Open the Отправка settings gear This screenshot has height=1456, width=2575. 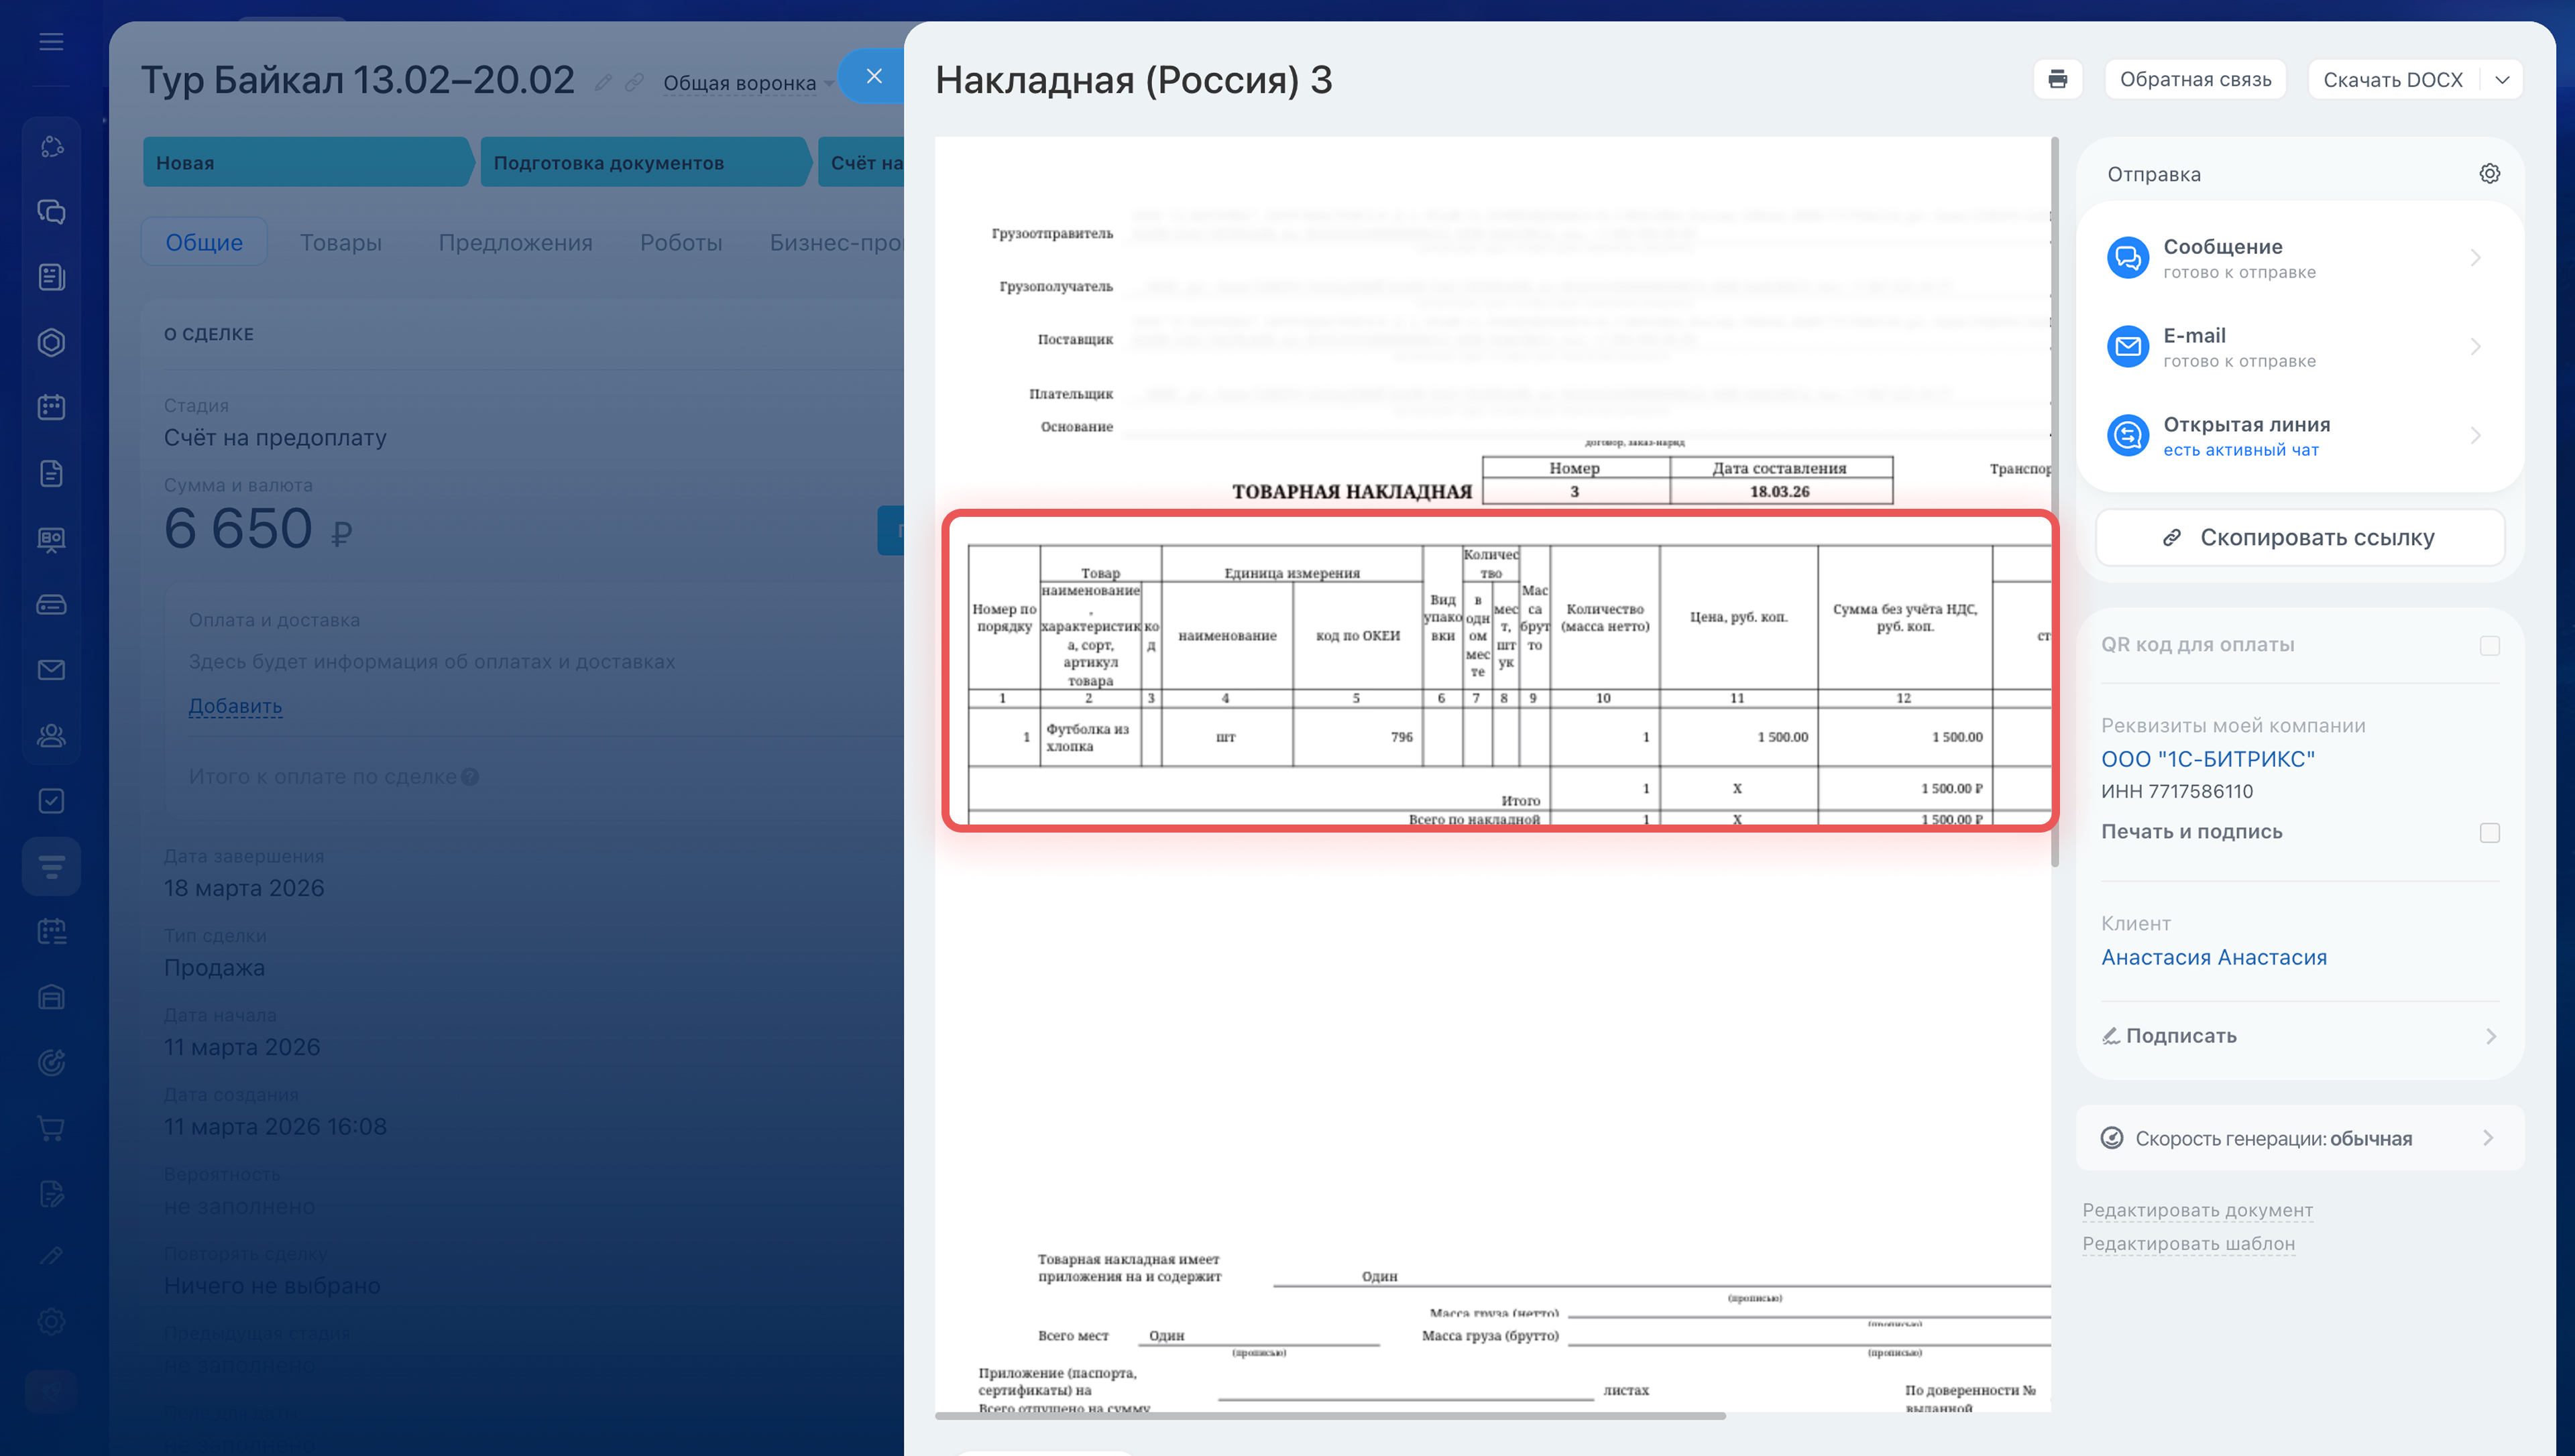[x=2489, y=174]
